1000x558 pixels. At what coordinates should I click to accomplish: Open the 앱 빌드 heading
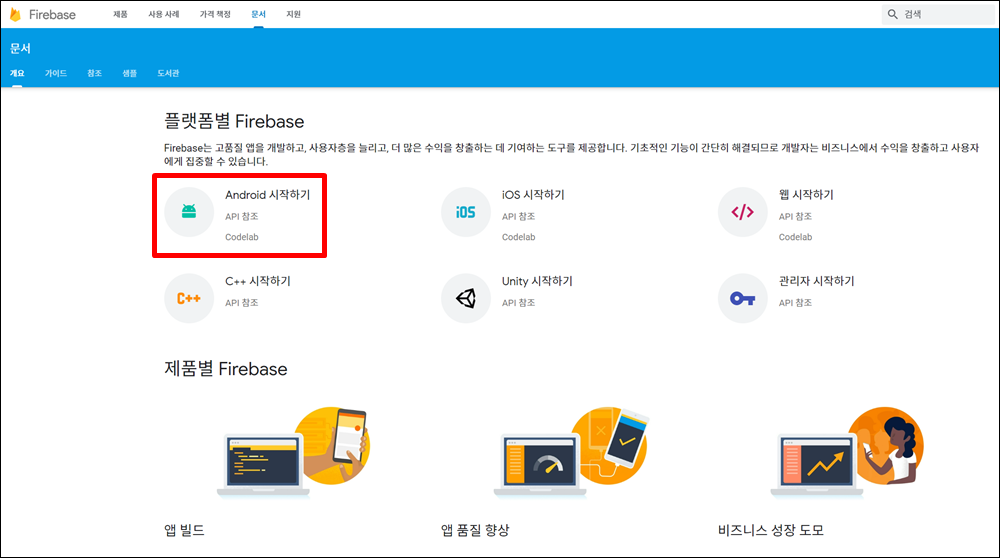[184, 530]
